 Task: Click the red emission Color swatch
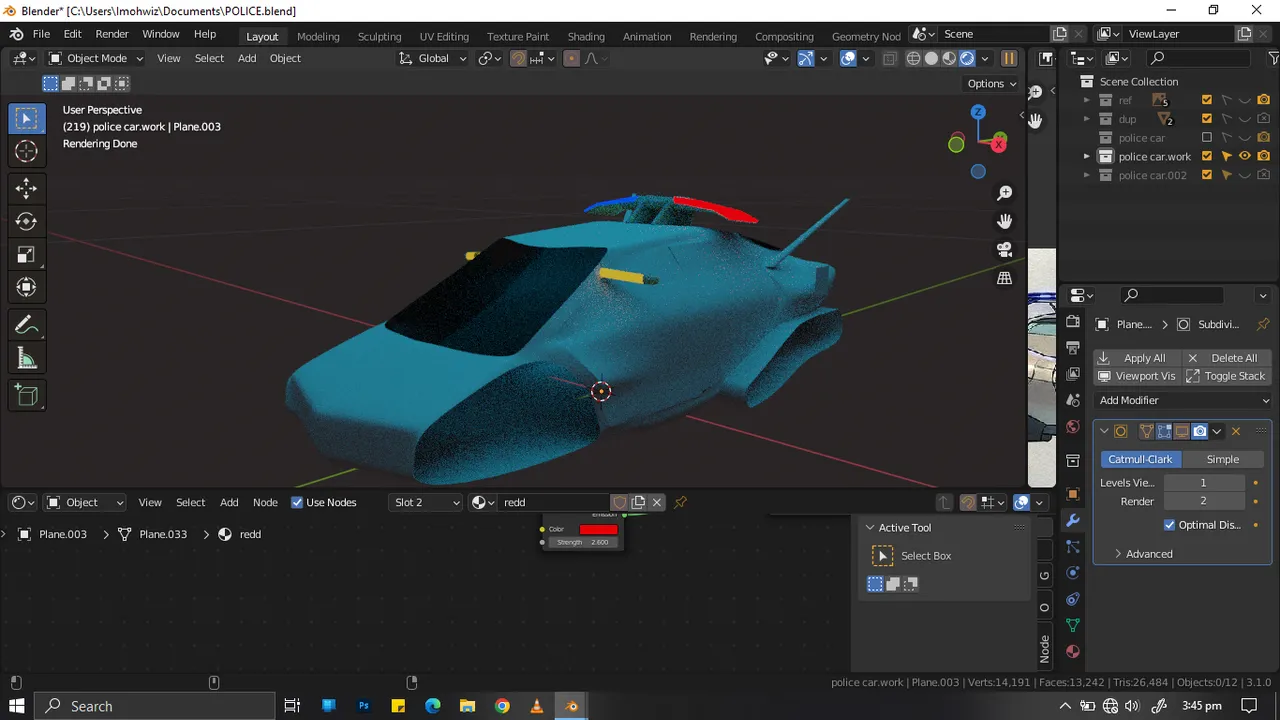(x=598, y=529)
